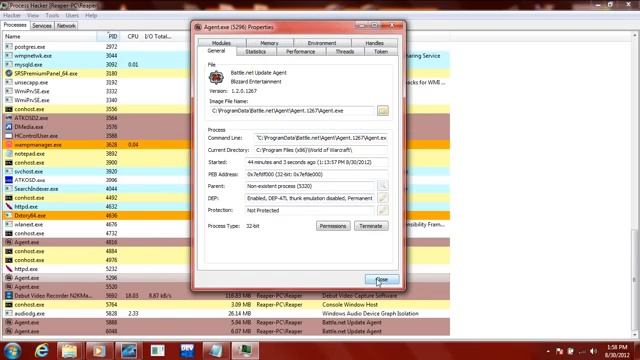Select wmpnetwk.exe row
Viewport: 640px width, 360px height.
226,56
